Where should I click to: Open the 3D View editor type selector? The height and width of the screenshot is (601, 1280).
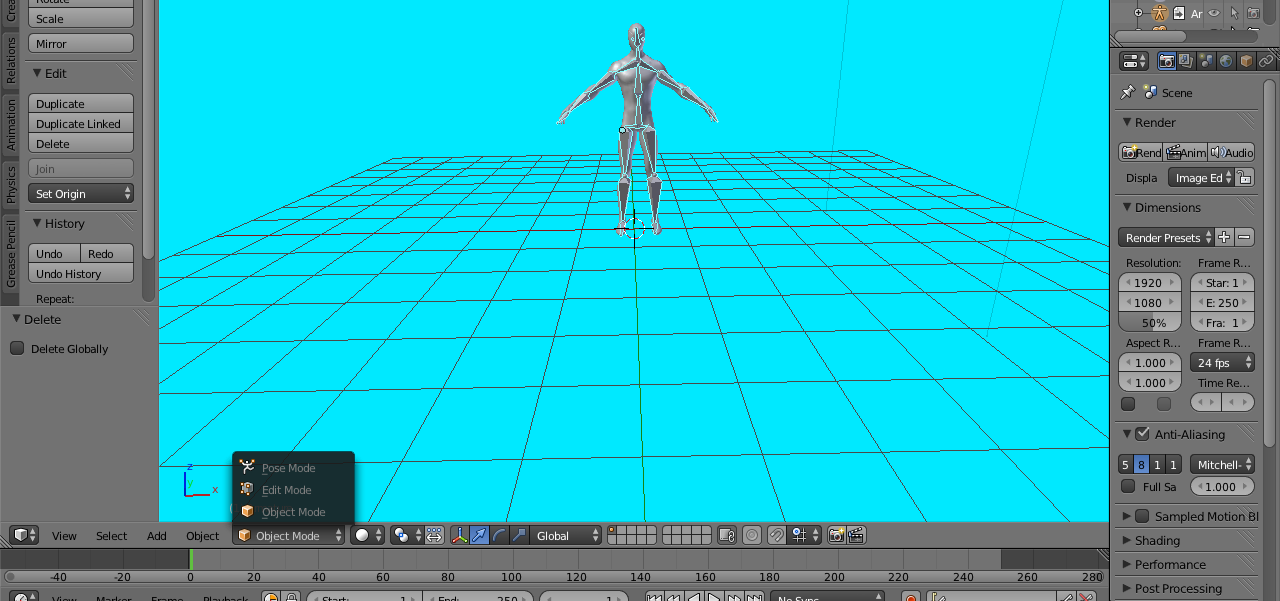click(24, 536)
